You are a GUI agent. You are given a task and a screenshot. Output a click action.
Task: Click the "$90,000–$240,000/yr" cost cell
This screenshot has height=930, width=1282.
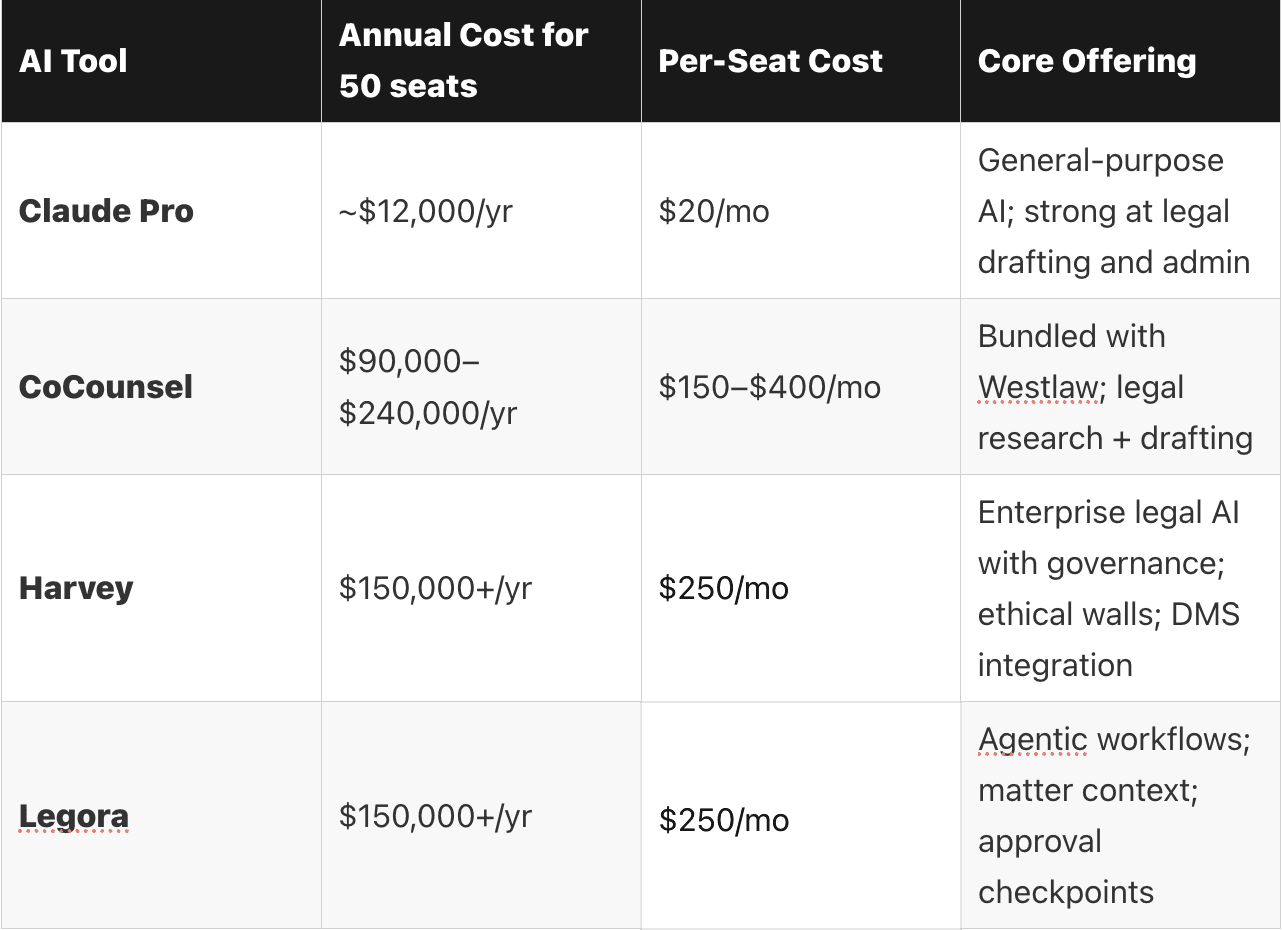427,387
